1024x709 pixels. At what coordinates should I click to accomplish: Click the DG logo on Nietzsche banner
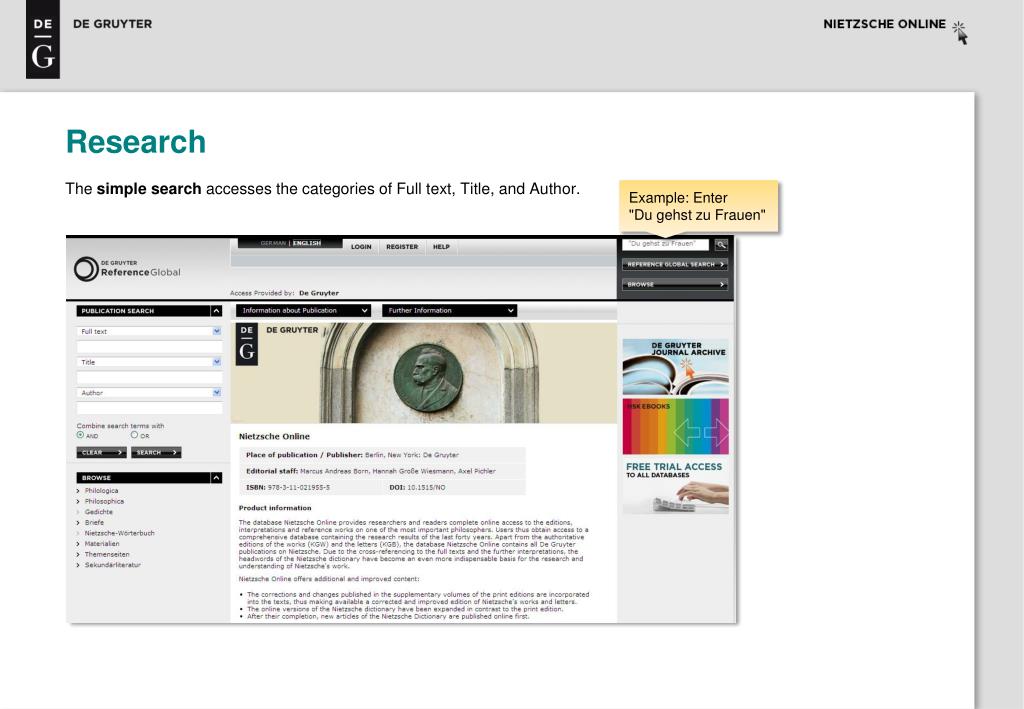point(247,344)
